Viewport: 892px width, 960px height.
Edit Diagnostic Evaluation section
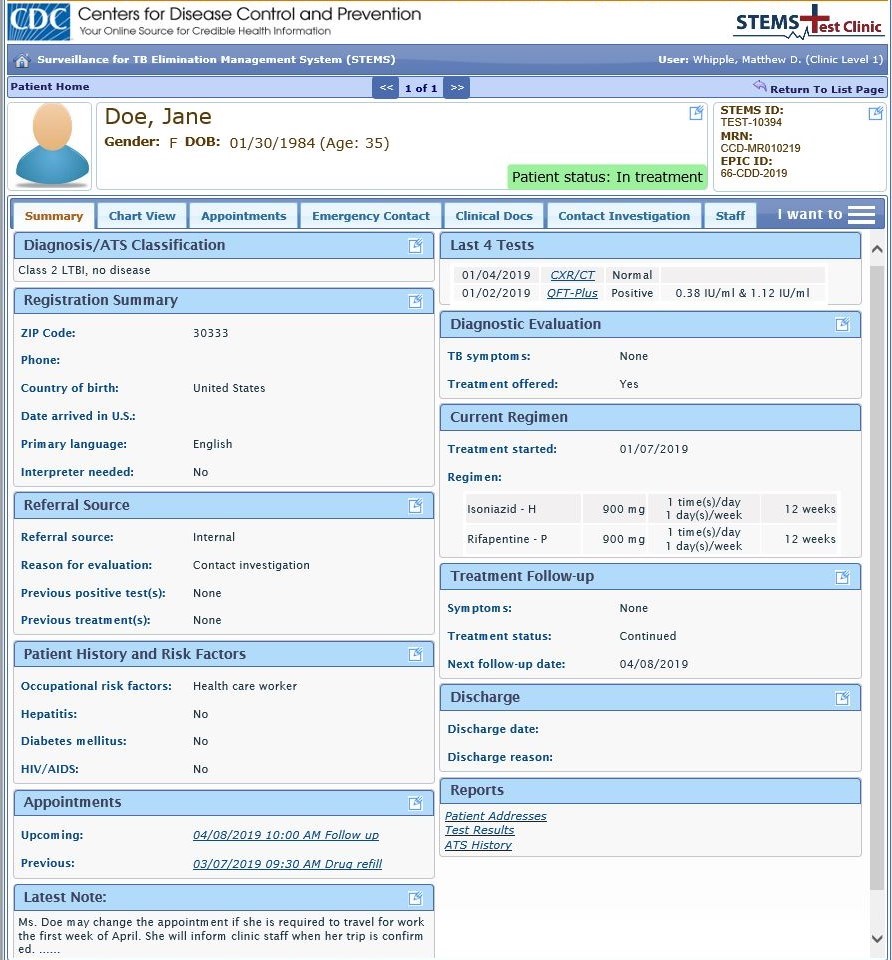click(843, 324)
